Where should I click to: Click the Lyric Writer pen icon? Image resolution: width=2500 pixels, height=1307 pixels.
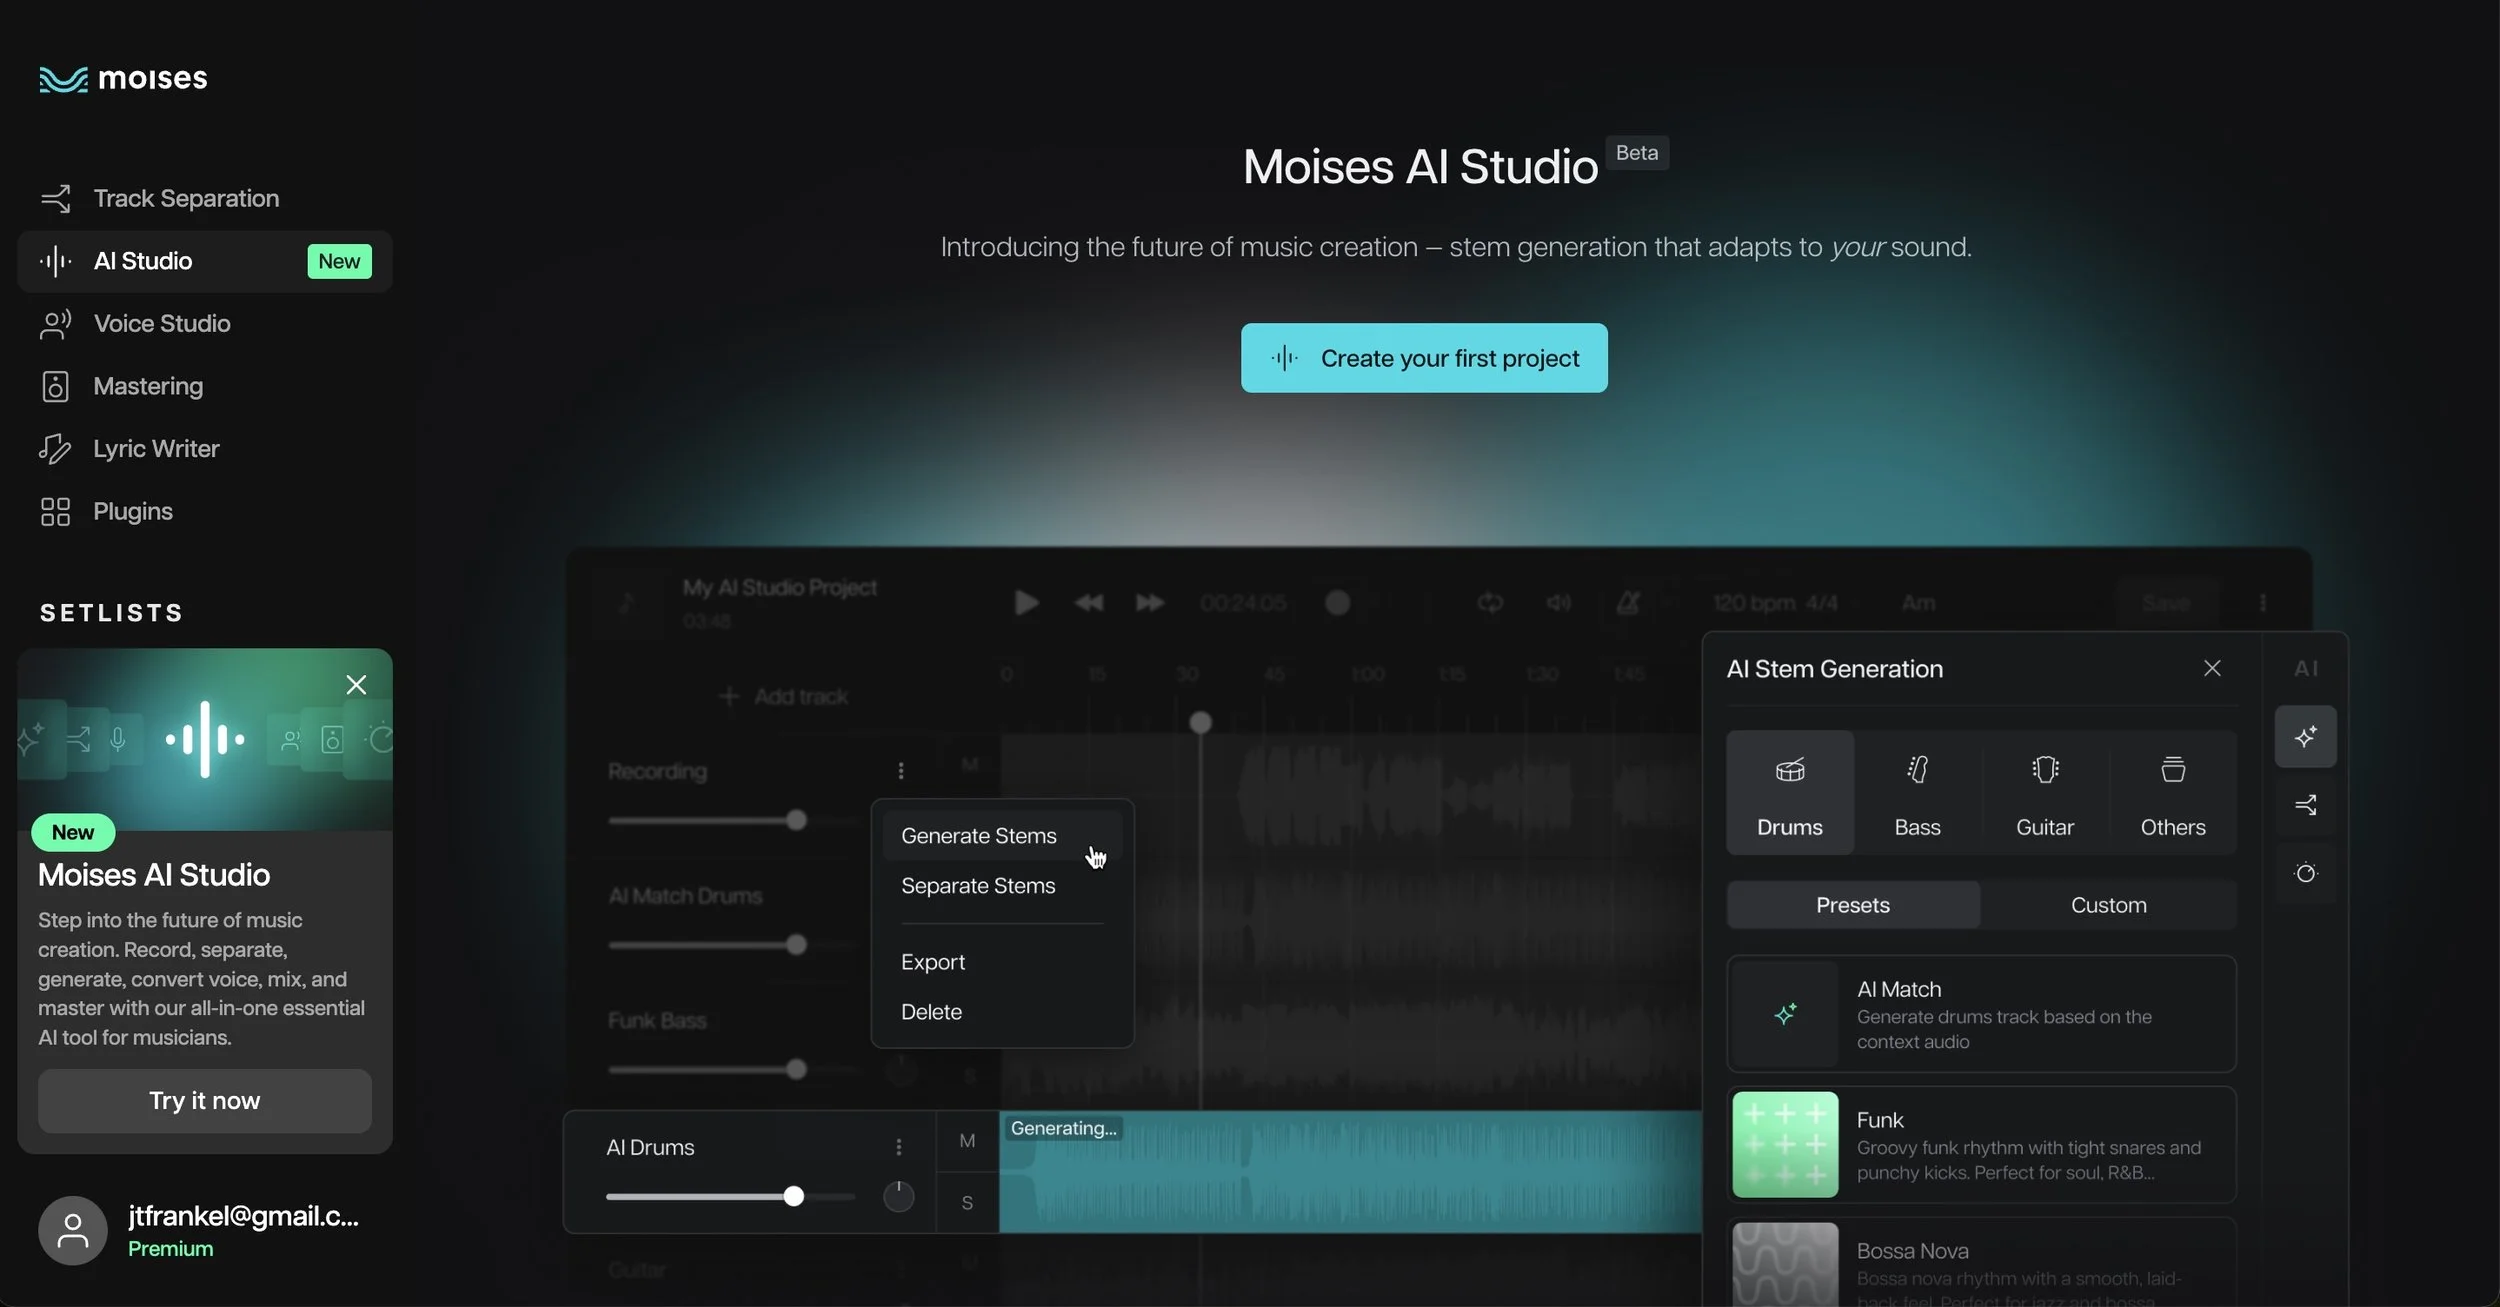coord(55,449)
